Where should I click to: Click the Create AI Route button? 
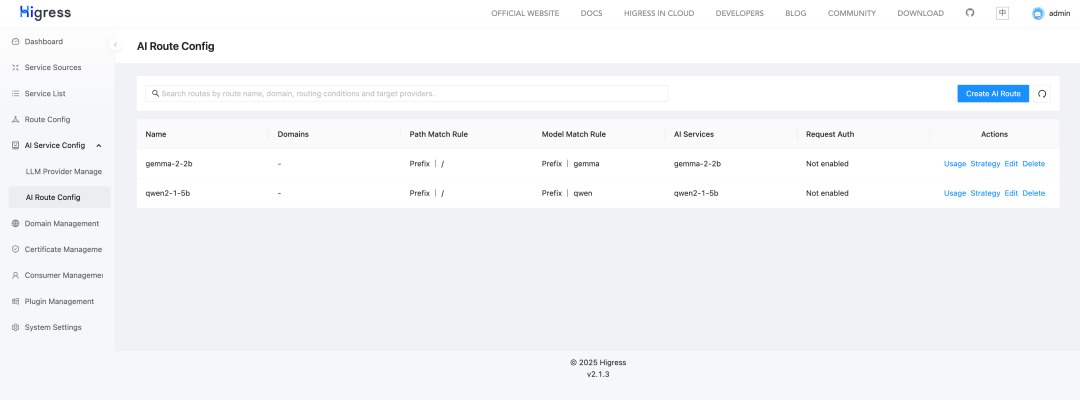(993, 94)
